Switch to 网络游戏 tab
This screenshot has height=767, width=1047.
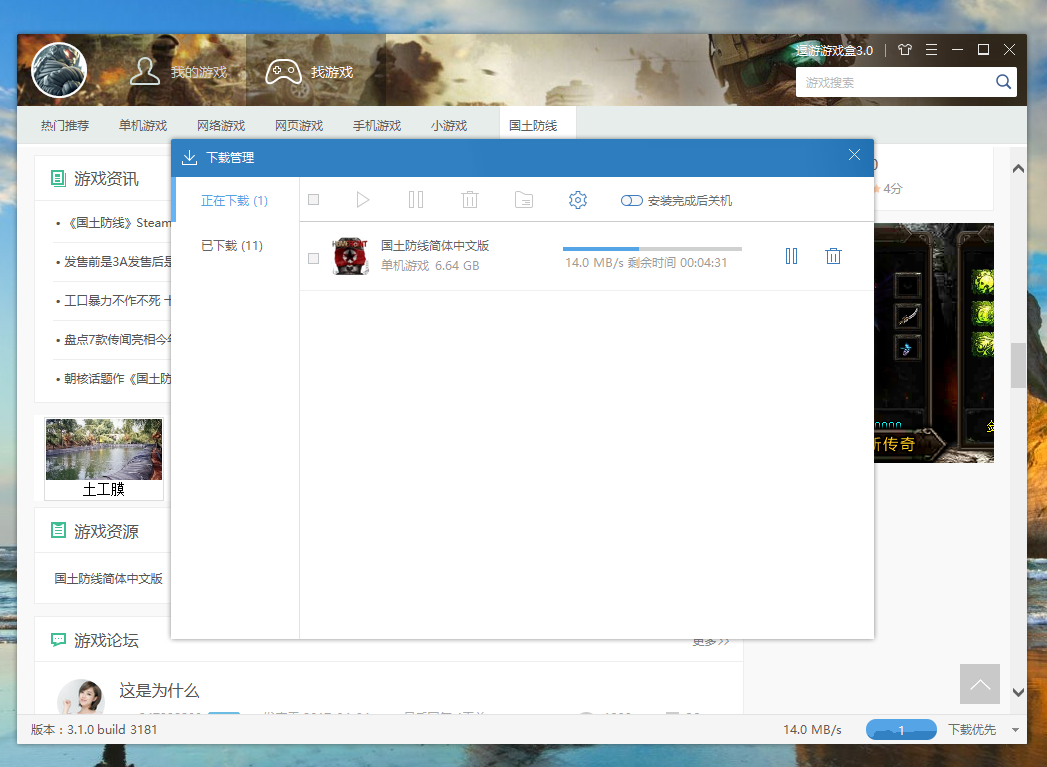[x=221, y=125]
